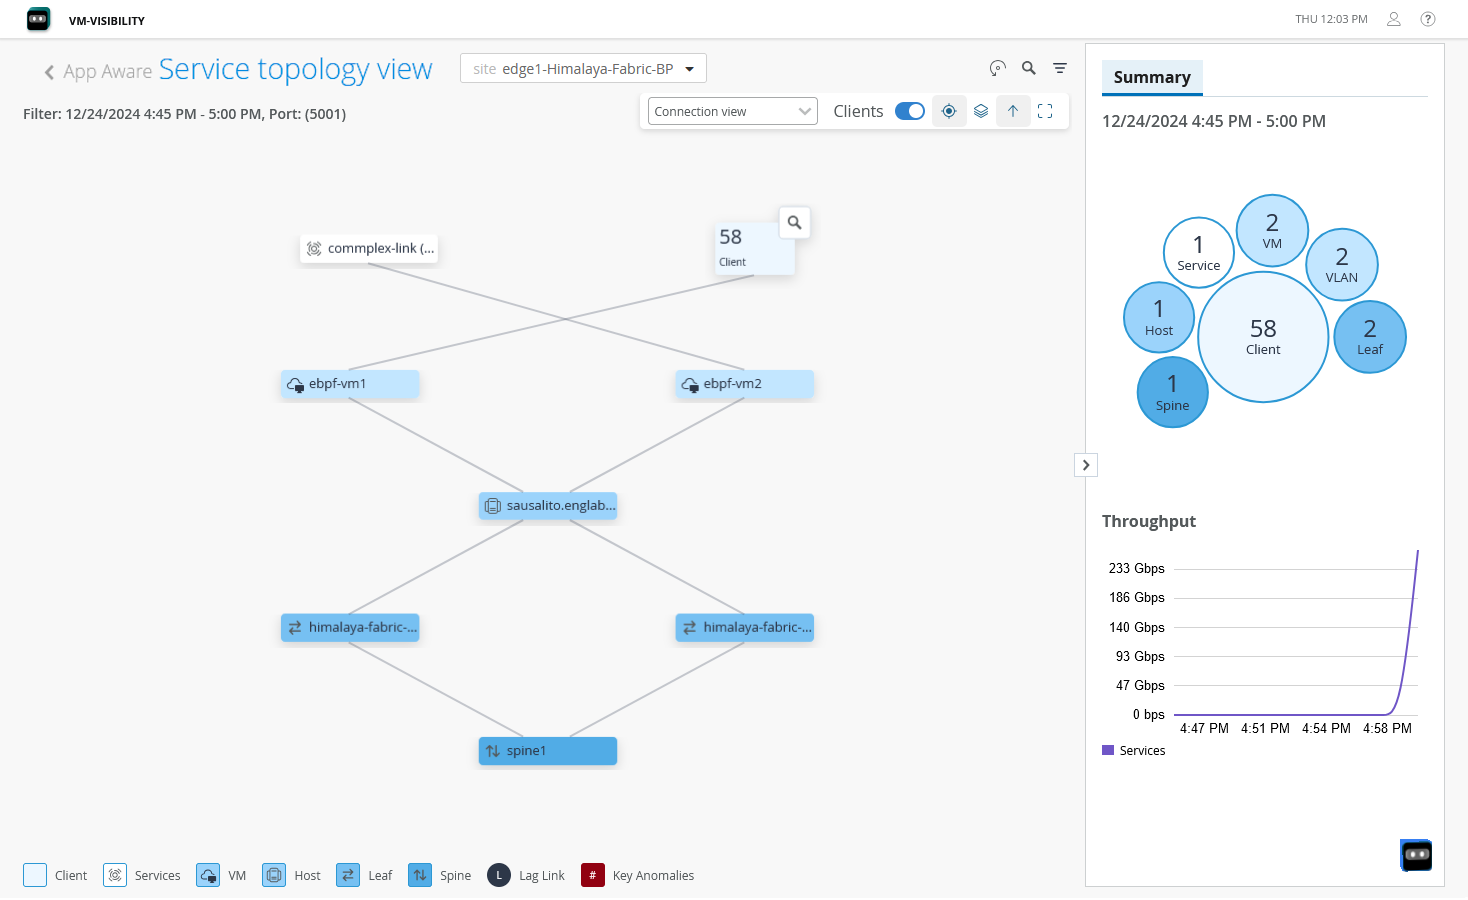Click the purple Services legend swatch
Viewport: 1468px width, 900px height.
click(x=1108, y=750)
